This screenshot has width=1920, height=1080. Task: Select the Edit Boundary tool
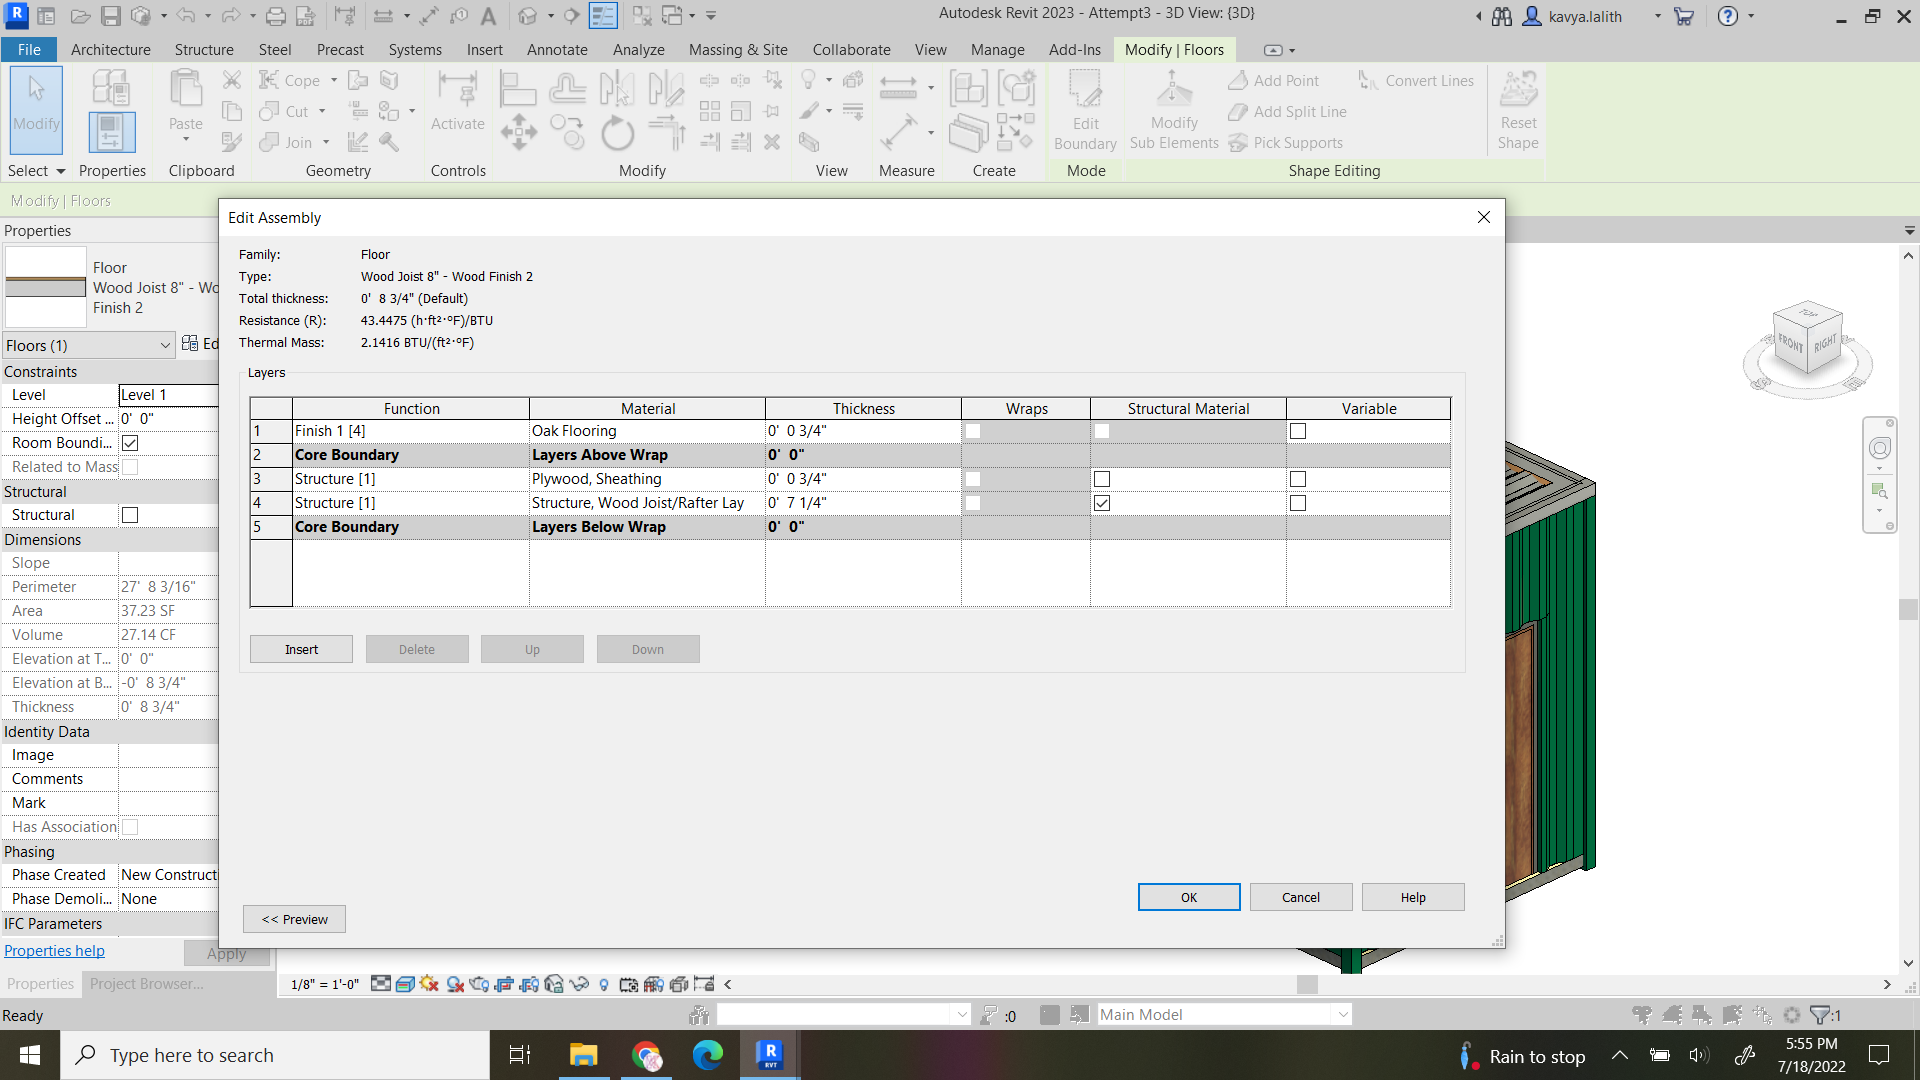[1085, 110]
